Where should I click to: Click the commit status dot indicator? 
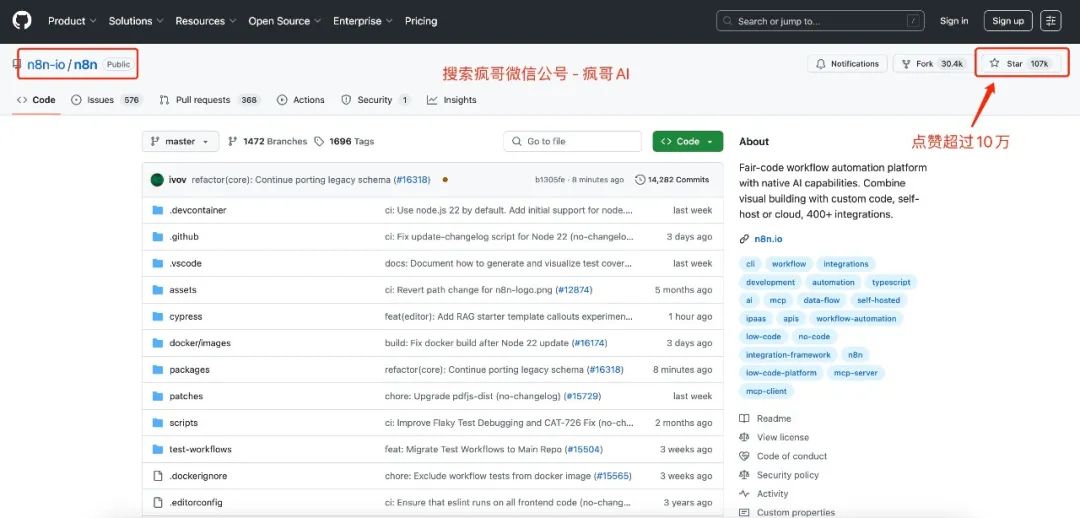[x=445, y=180]
